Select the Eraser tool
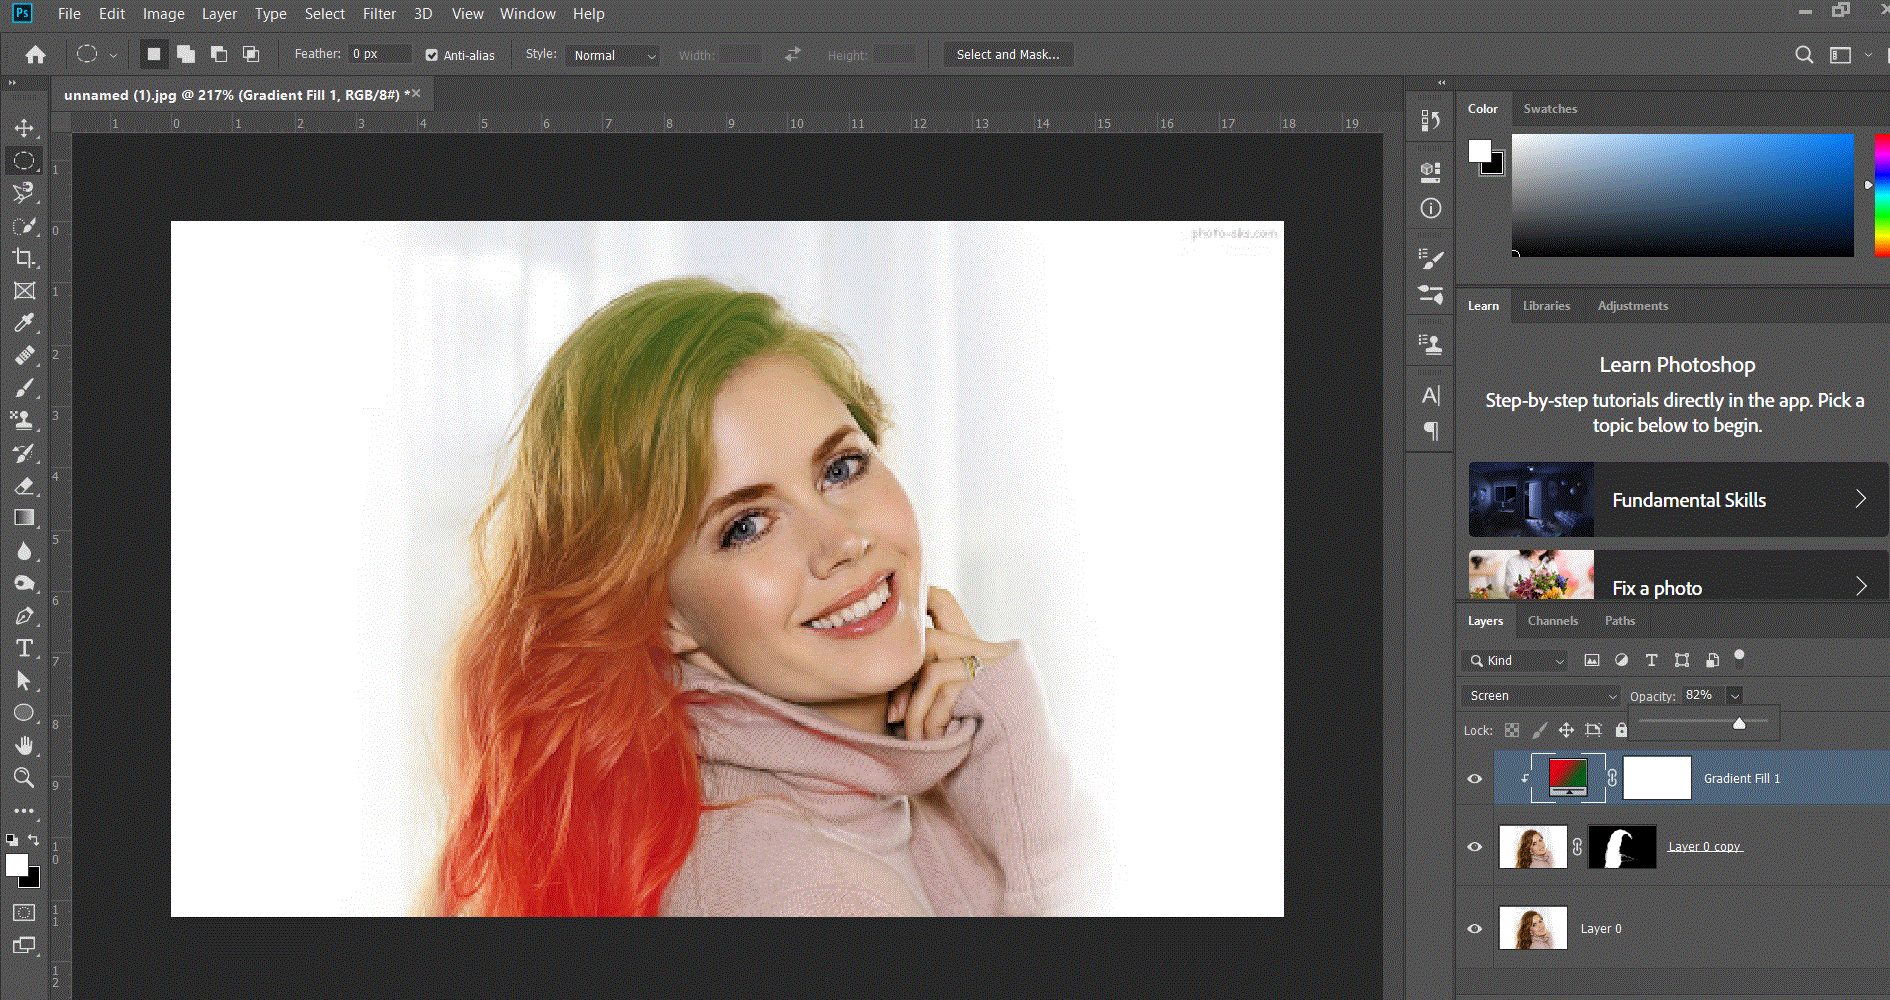Image resolution: width=1890 pixels, height=1000 pixels. coord(24,485)
